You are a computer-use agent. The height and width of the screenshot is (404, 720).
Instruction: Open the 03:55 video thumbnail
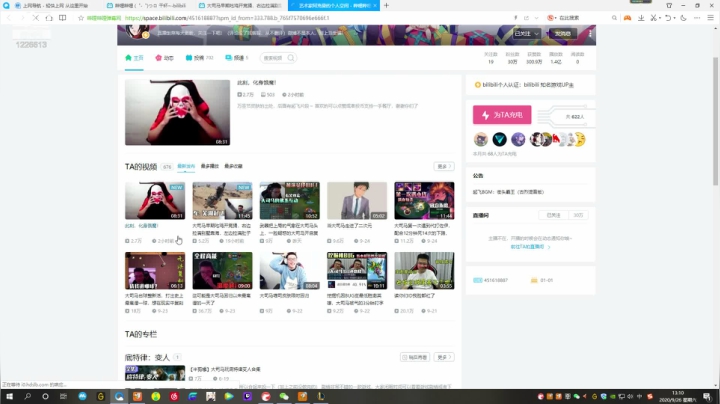(x=424, y=271)
